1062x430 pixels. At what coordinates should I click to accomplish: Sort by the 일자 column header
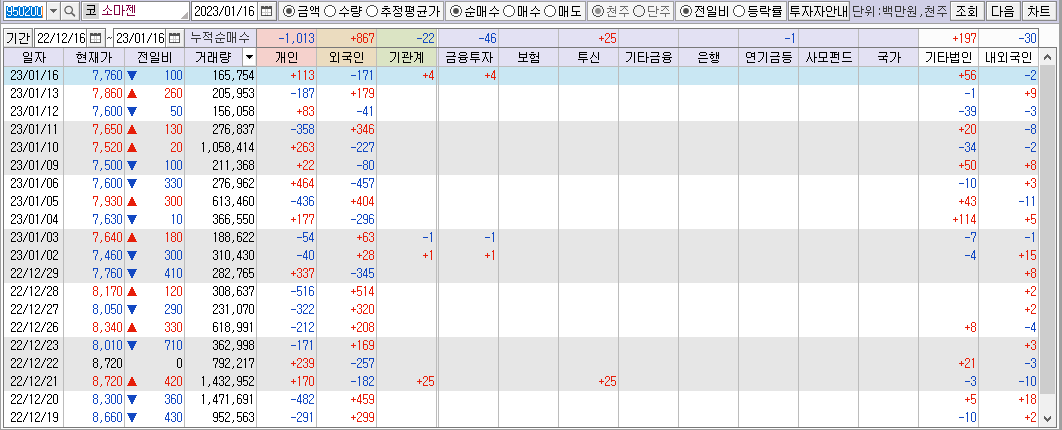(x=34, y=58)
